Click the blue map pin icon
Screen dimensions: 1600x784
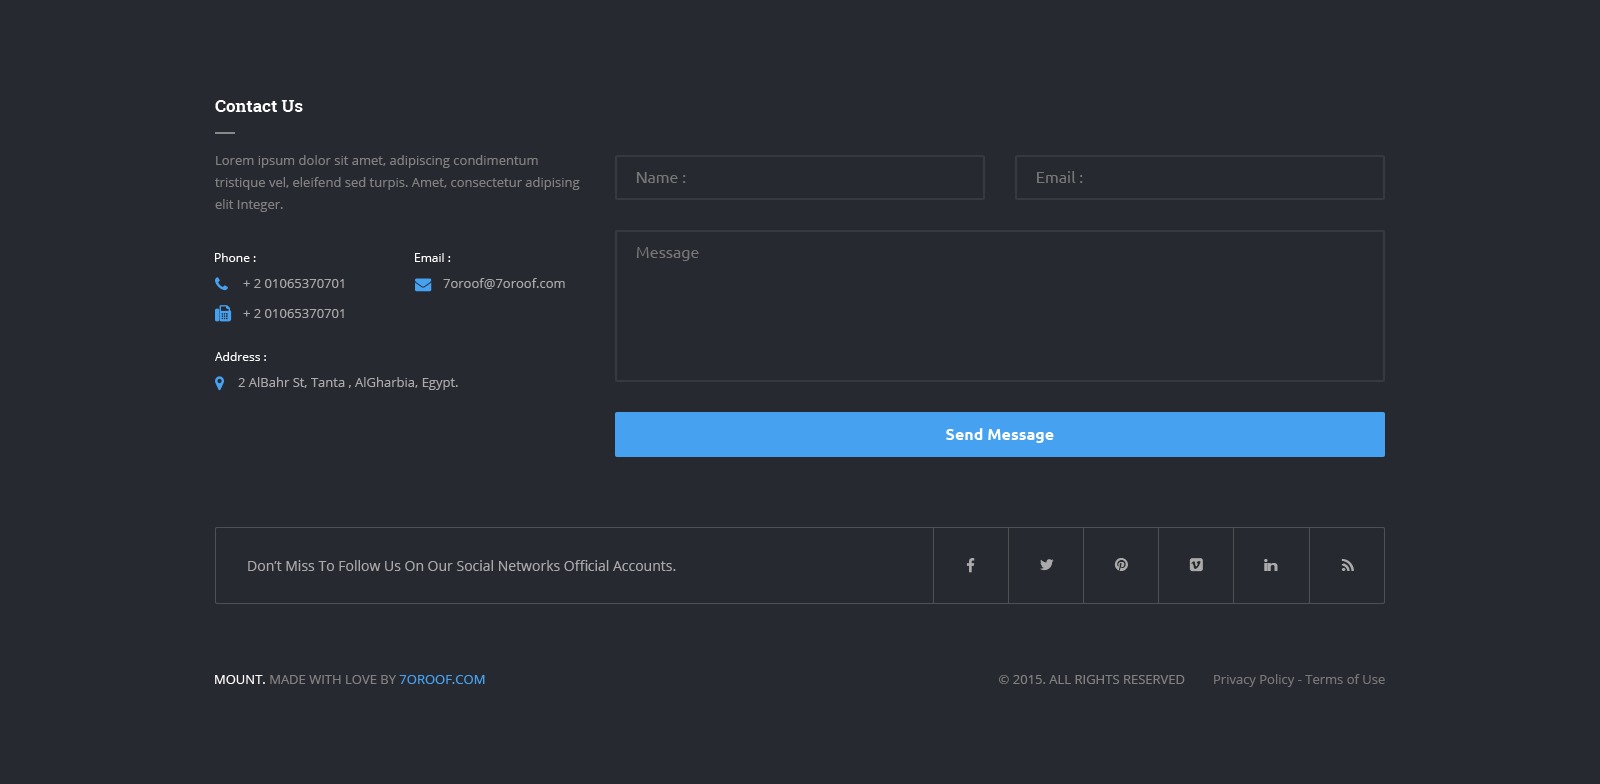click(220, 383)
